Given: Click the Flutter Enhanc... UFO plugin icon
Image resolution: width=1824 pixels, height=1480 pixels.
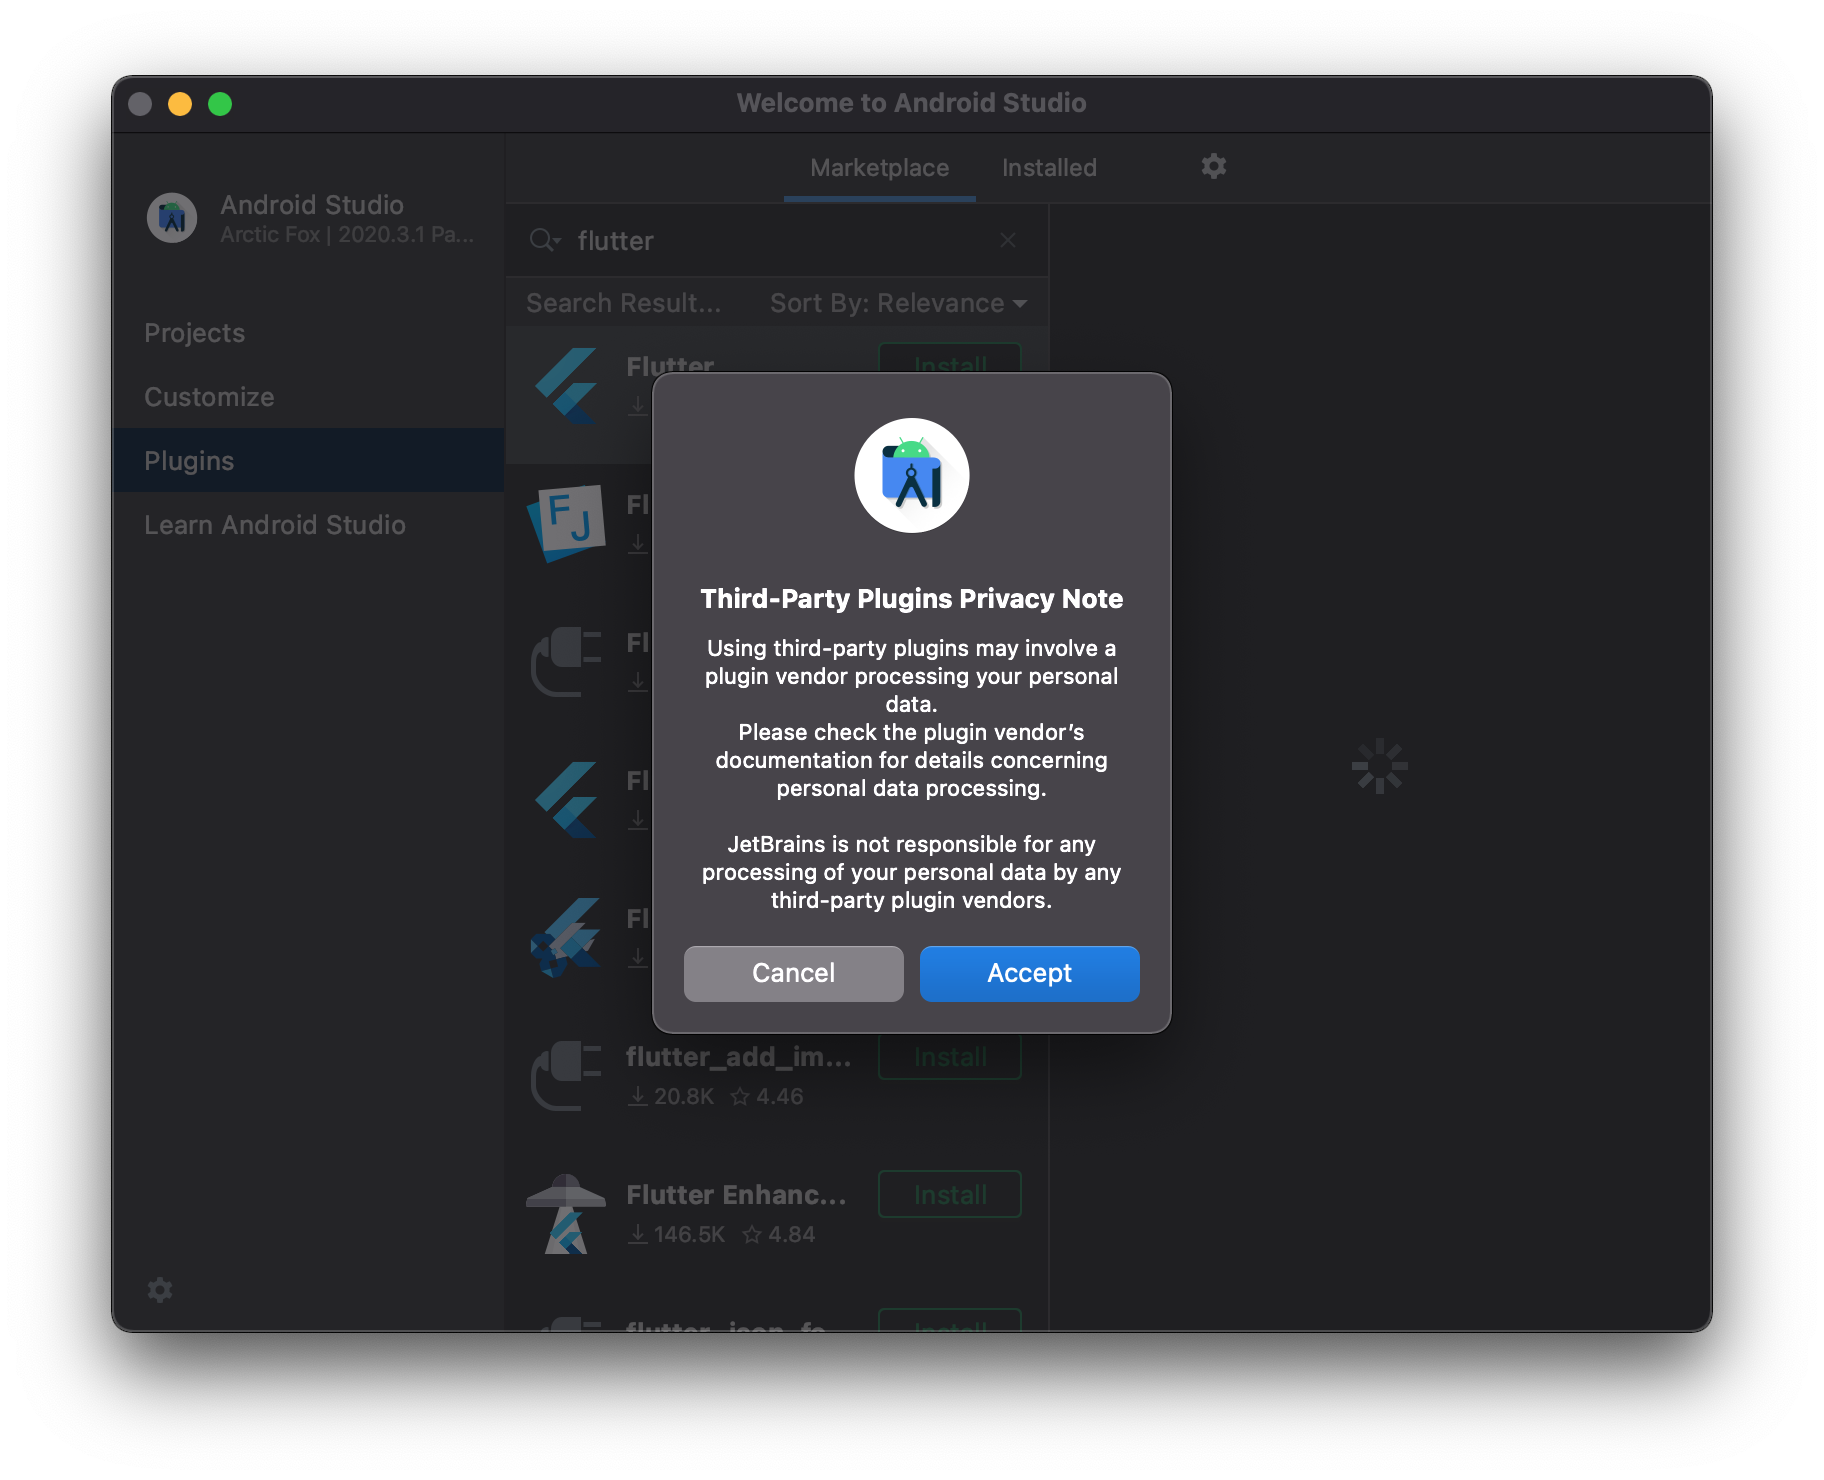Looking at the screenshot, I should pos(566,1214).
